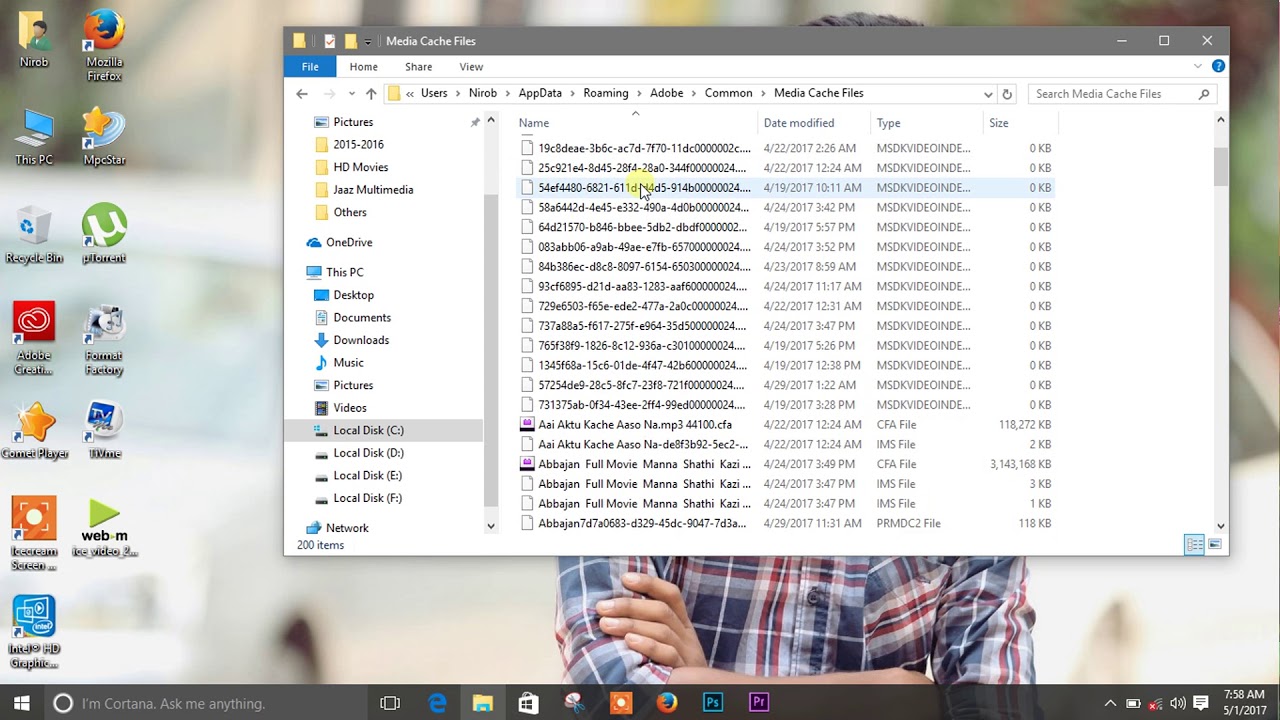Refresh the Media Cache Files folder
Image resolution: width=1280 pixels, height=720 pixels.
click(1007, 94)
